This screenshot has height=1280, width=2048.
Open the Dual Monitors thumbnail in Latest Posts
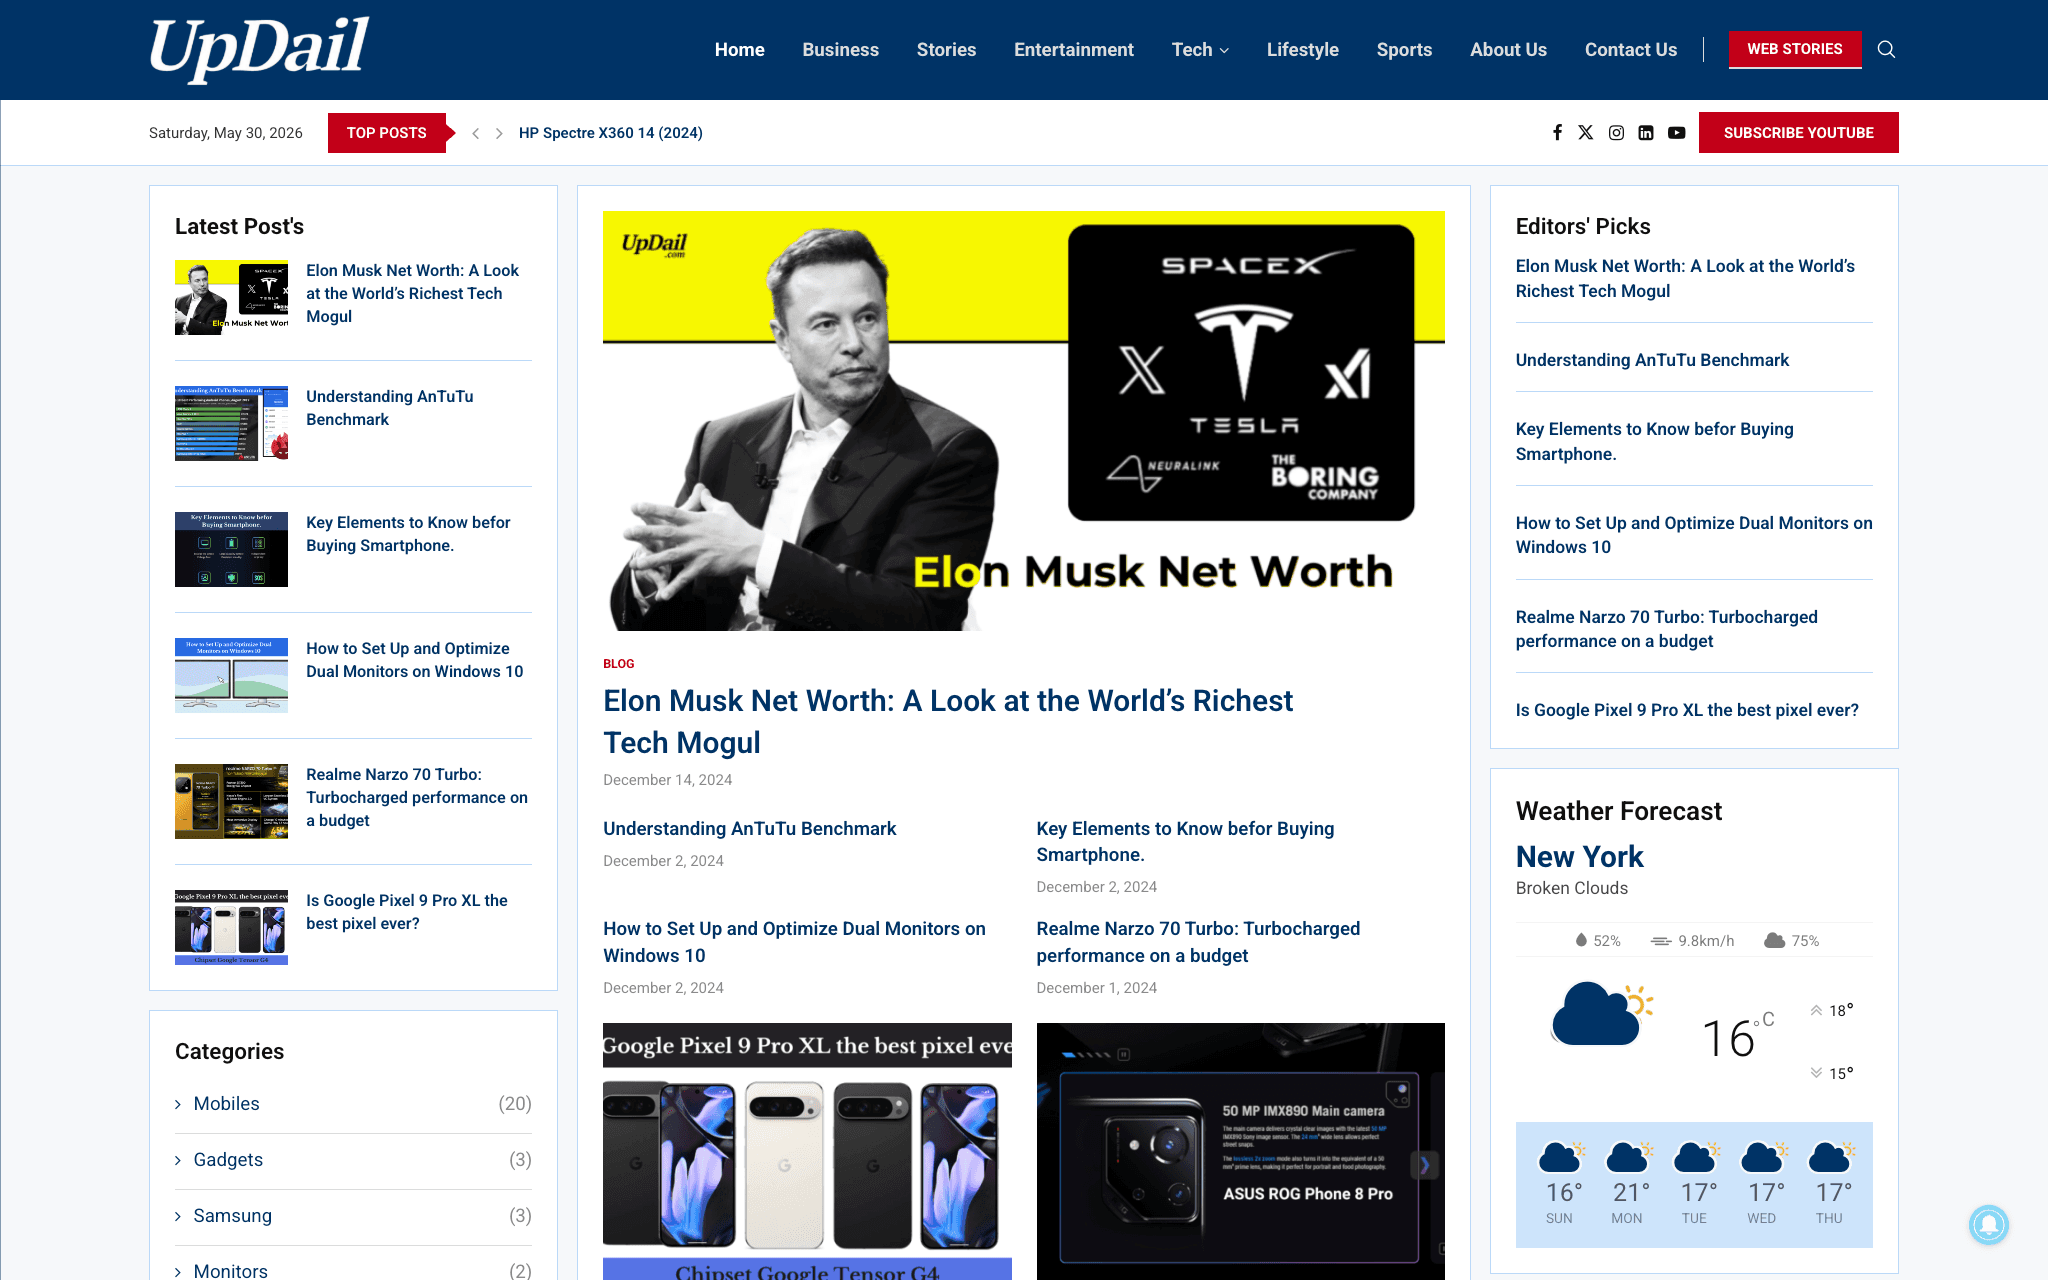(x=231, y=675)
